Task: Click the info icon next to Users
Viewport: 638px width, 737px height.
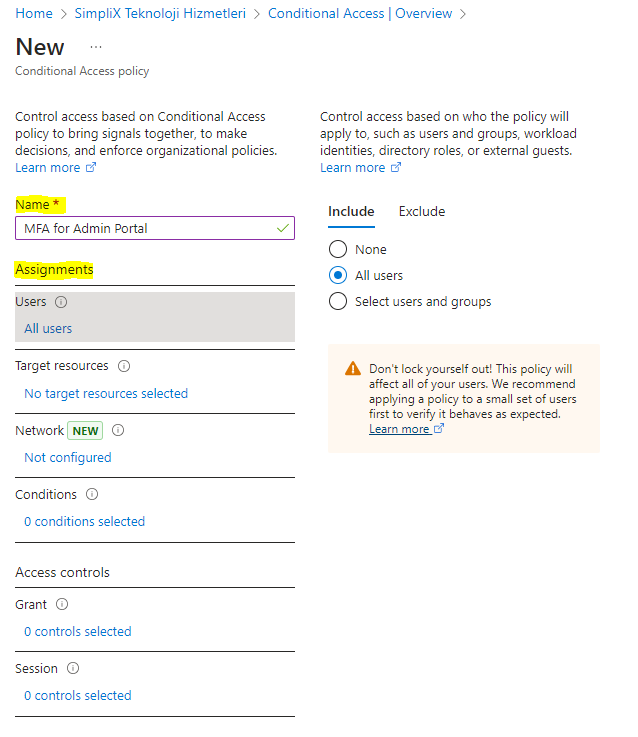Action: pyautogui.click(x=61, y=302)
